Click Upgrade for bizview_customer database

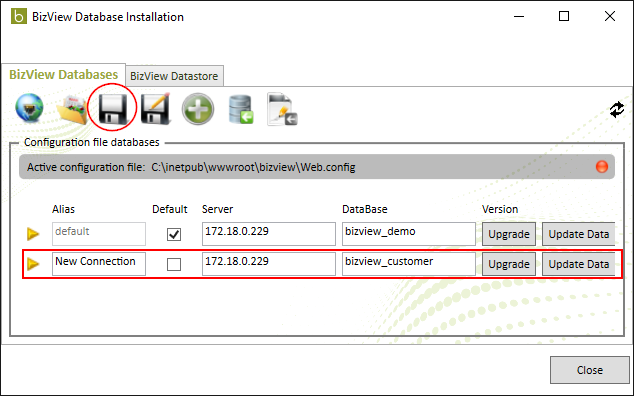pos(509,264)
